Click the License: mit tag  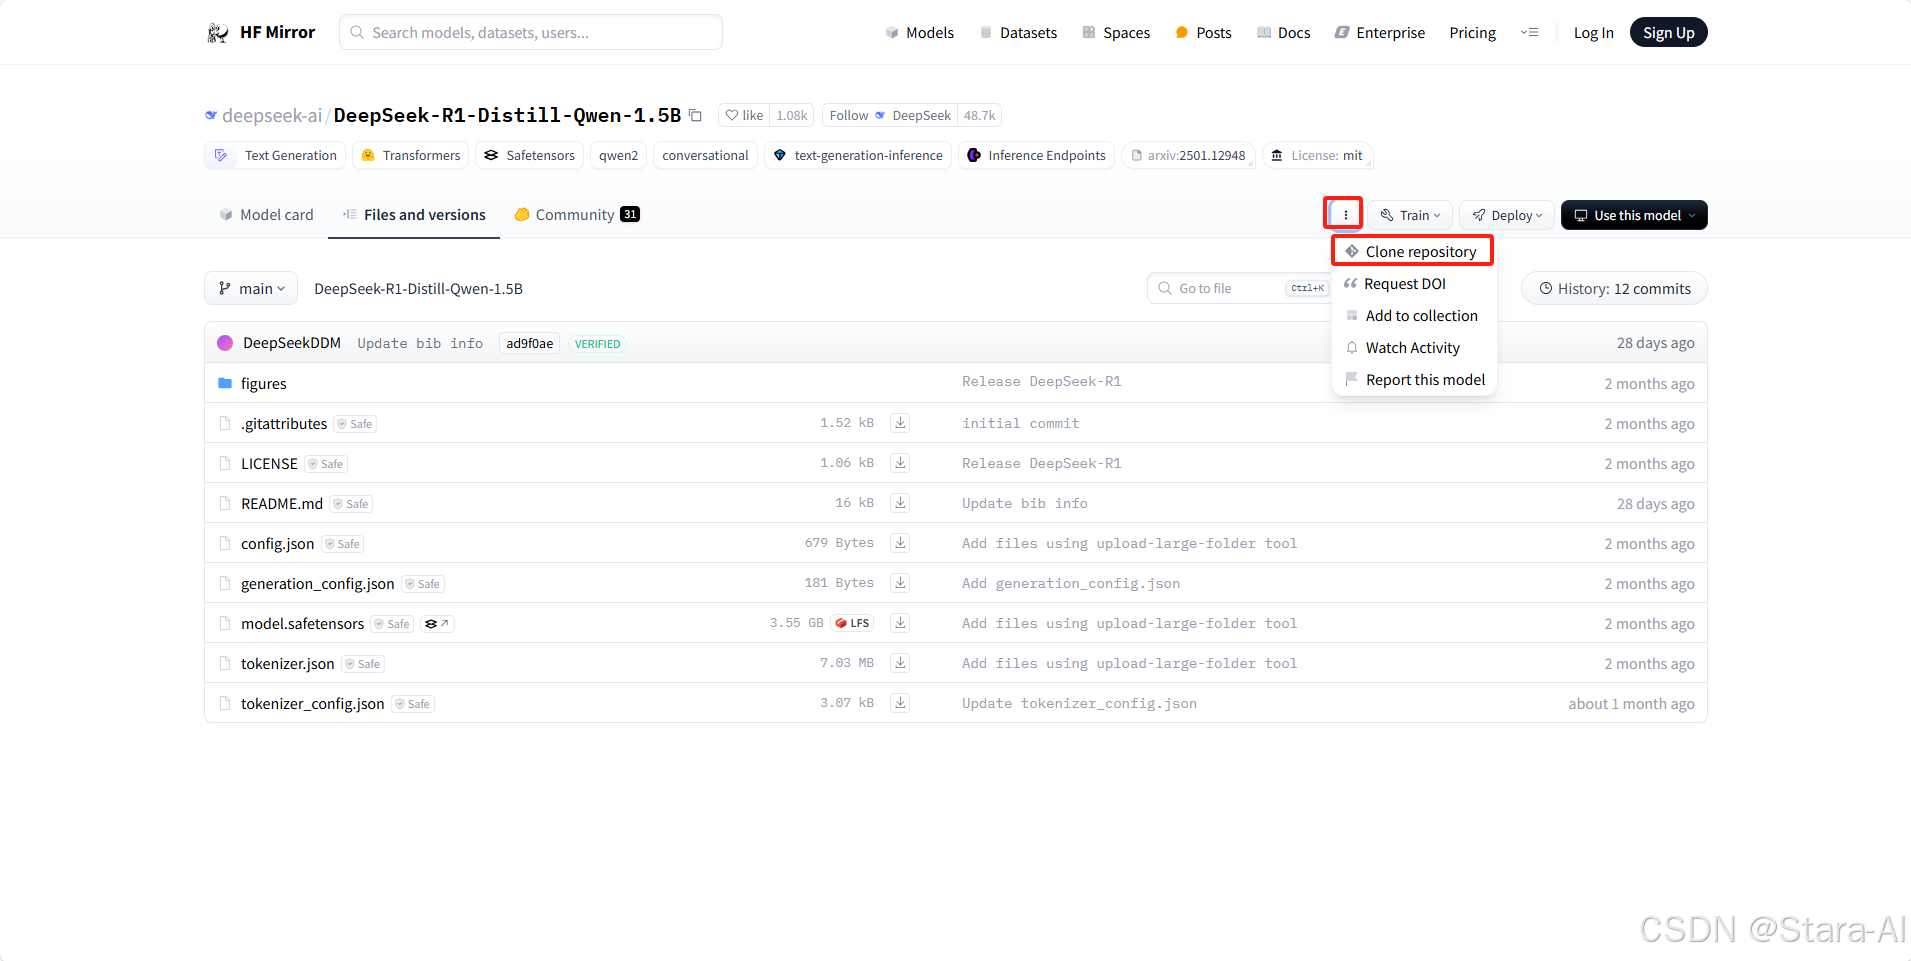click(x=1317, y=155)
